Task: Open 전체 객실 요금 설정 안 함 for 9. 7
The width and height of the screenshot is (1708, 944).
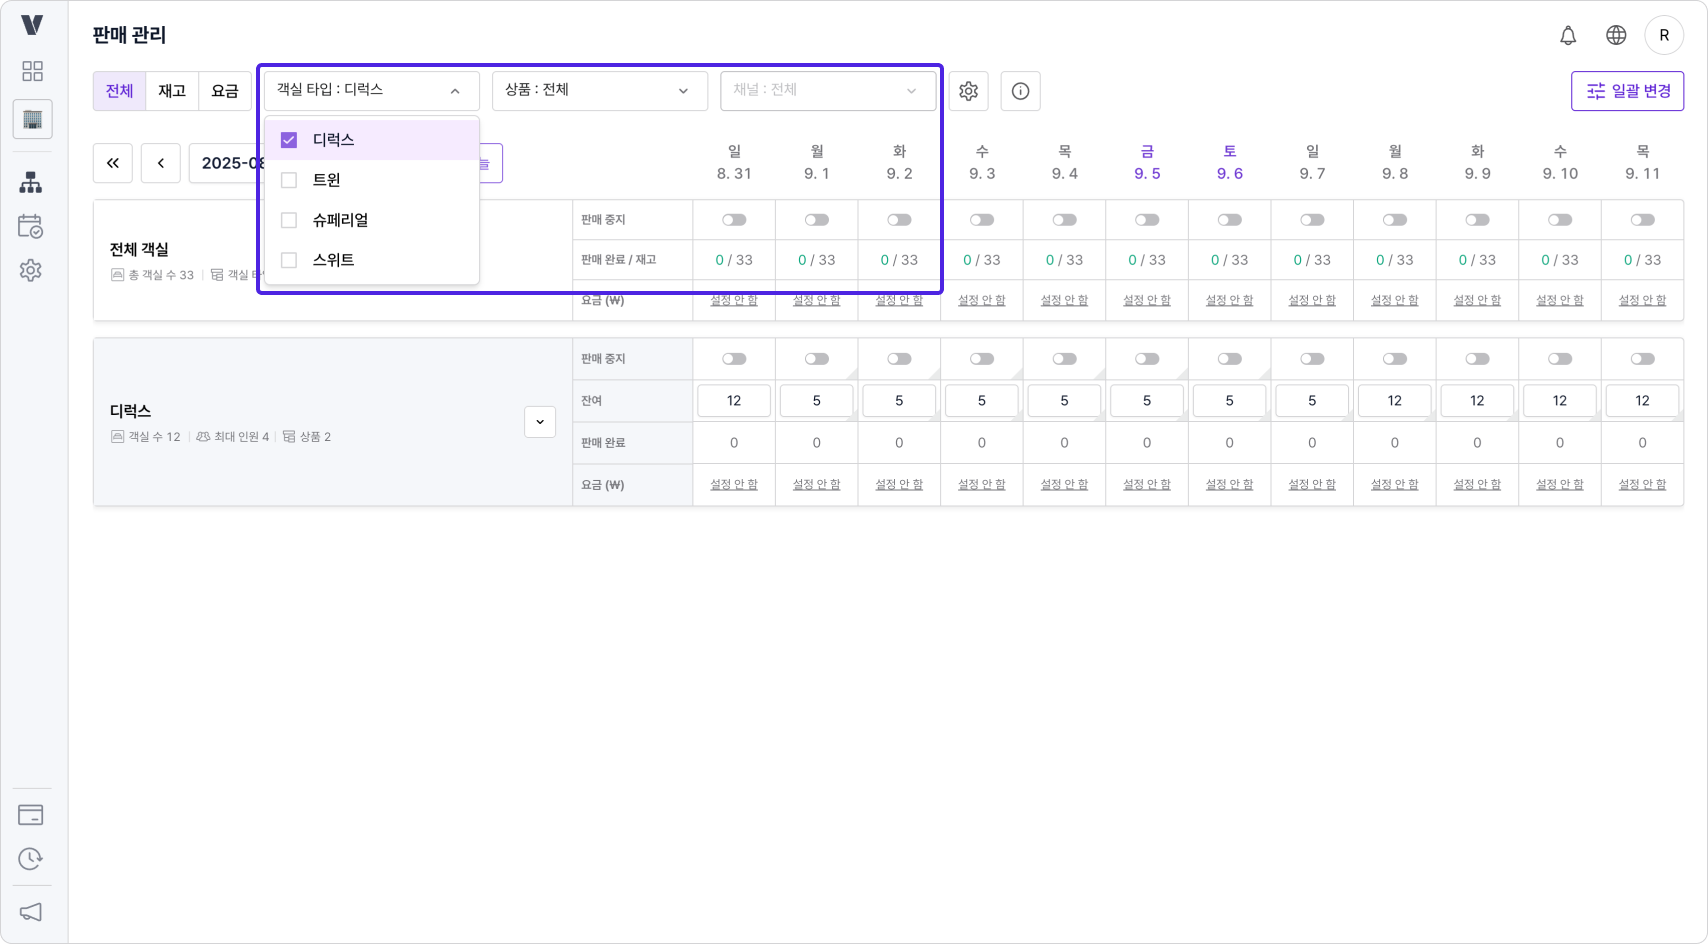Action: pyautogui.click(x=1312, y=300)
